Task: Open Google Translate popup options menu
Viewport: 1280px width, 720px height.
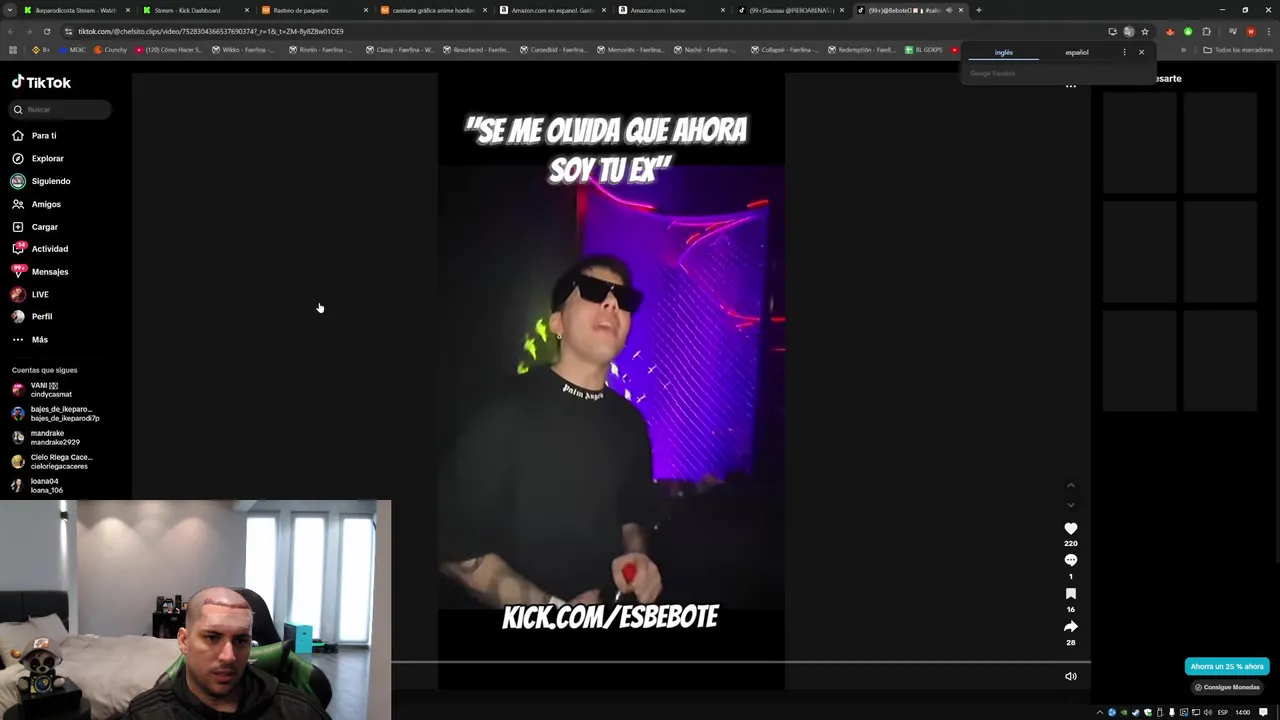Action: [x=1124, y=52]
